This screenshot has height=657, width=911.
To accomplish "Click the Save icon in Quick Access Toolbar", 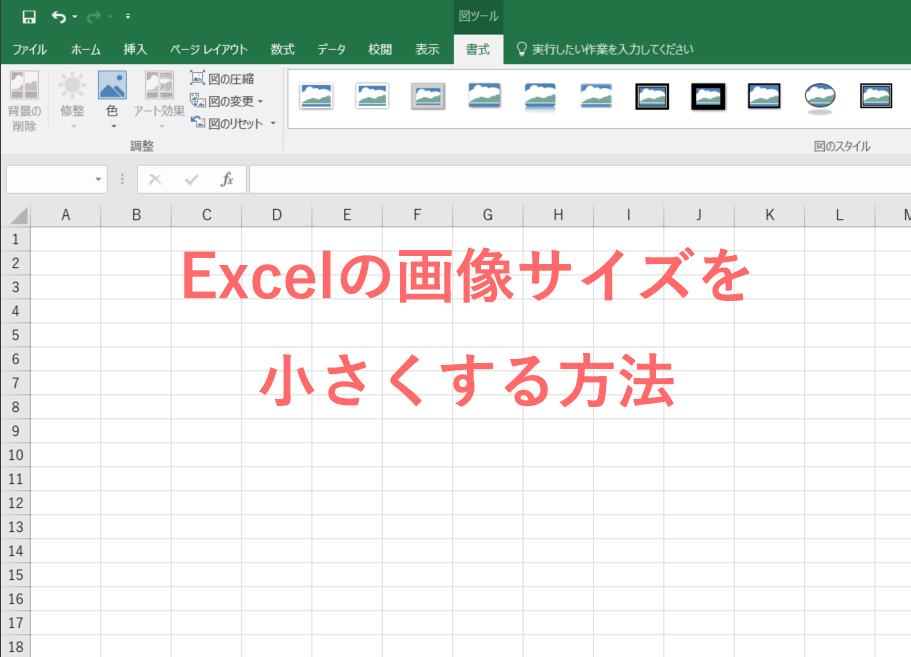I will coord(27,15).
